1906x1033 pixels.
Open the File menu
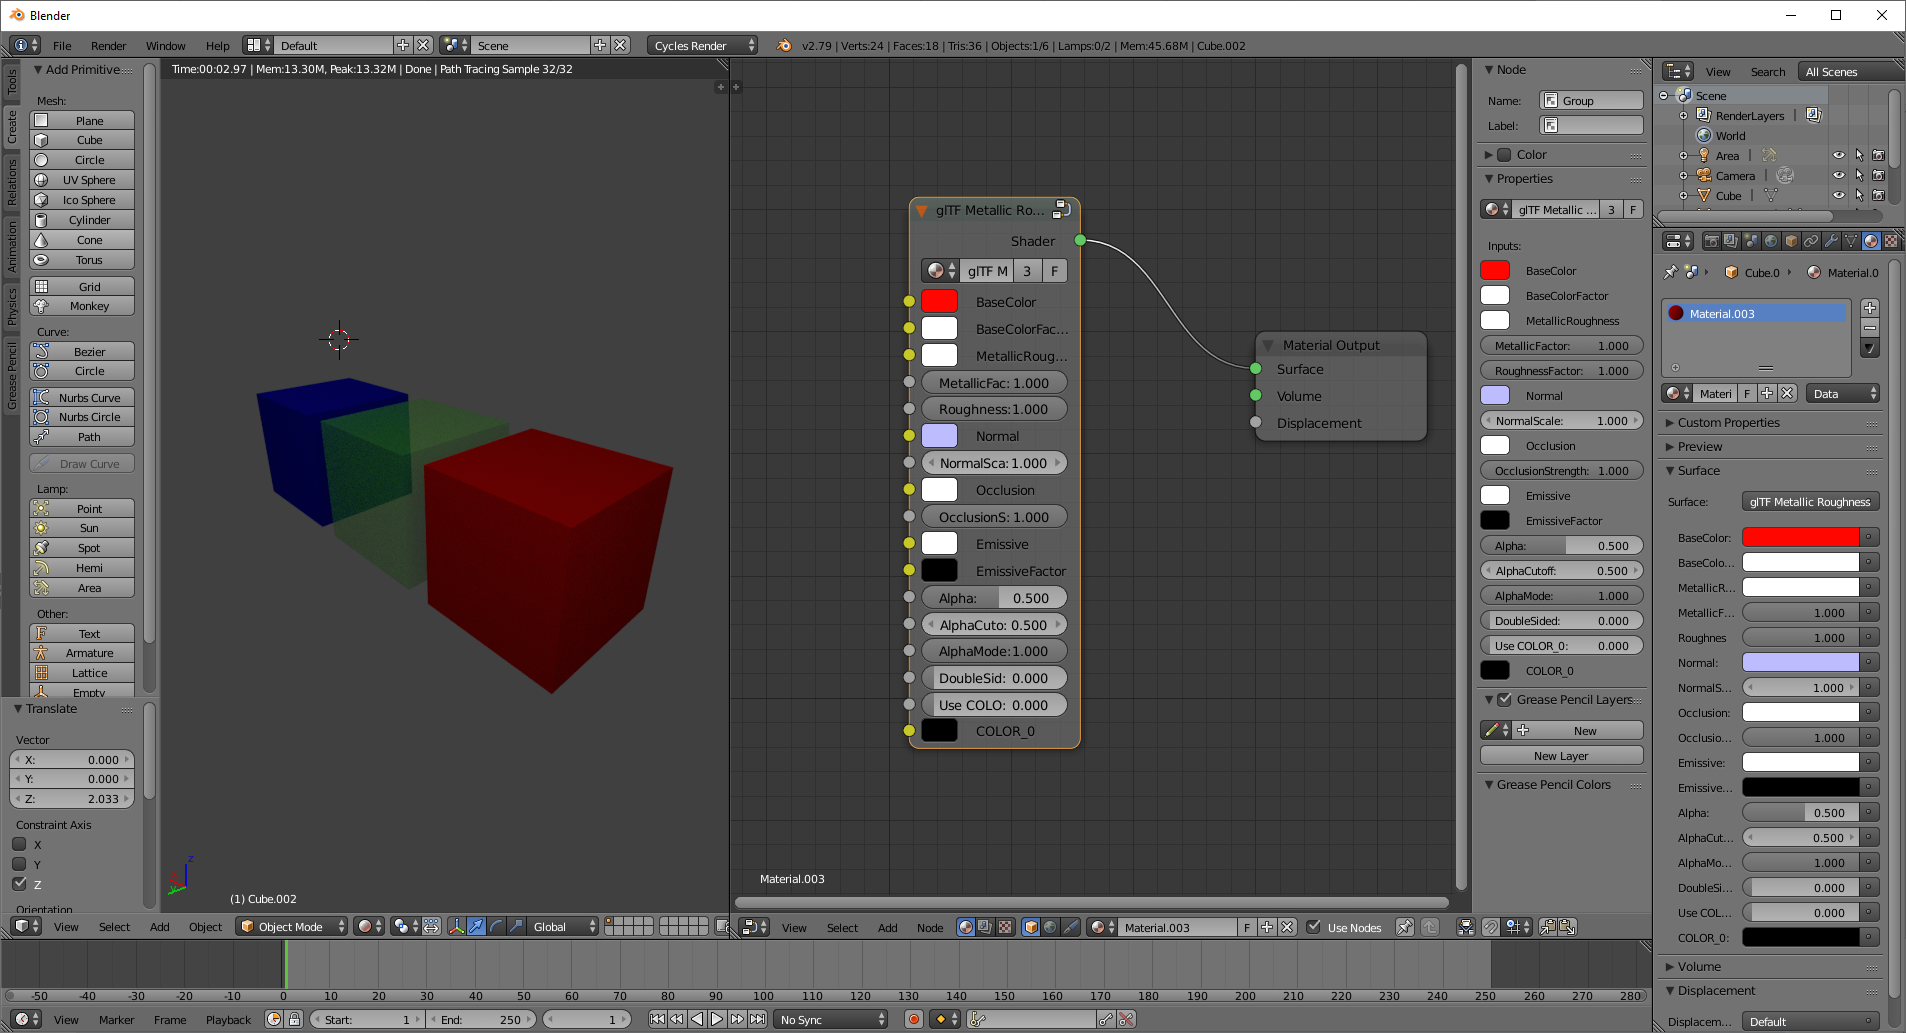[62, 46]
